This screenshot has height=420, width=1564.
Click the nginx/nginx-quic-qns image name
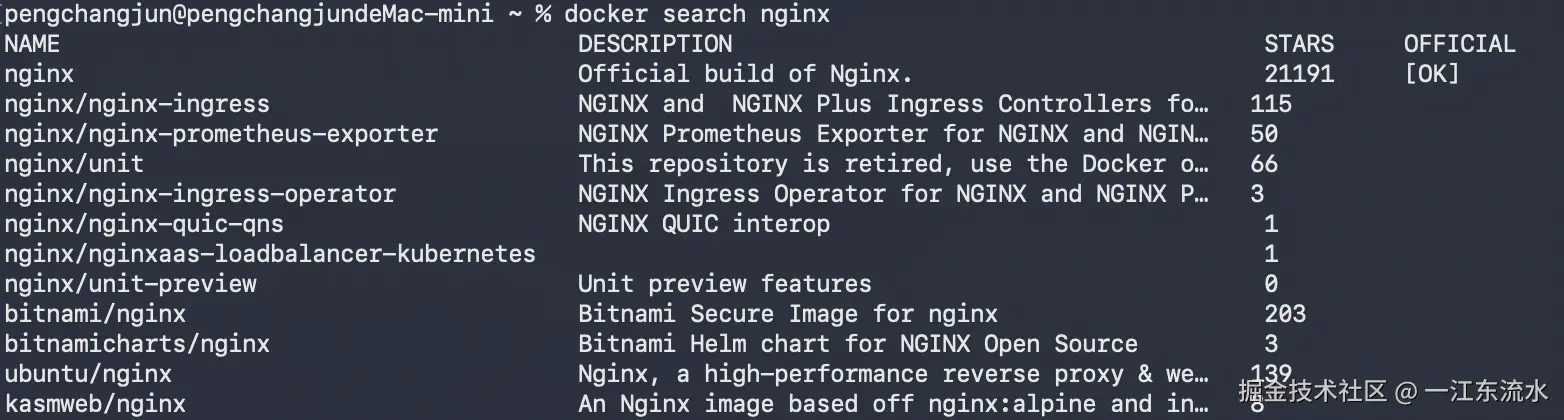pyautogui.click(x=144, y=224)
